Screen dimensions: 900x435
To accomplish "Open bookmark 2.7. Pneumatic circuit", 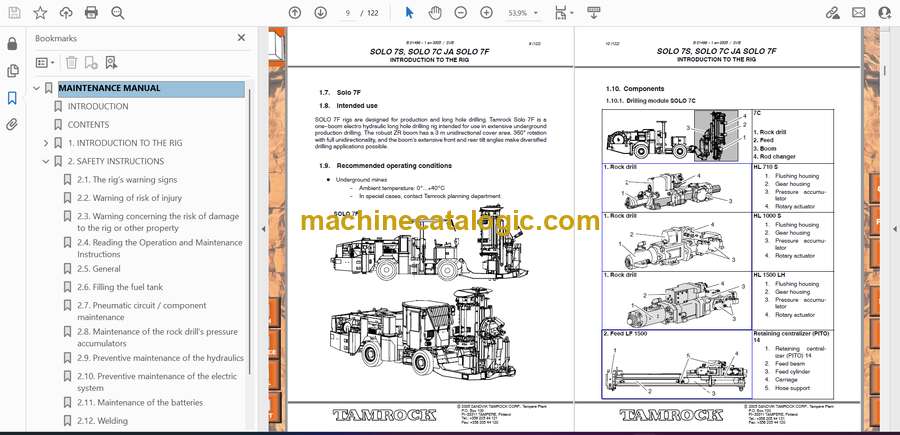I will [142, 311].
